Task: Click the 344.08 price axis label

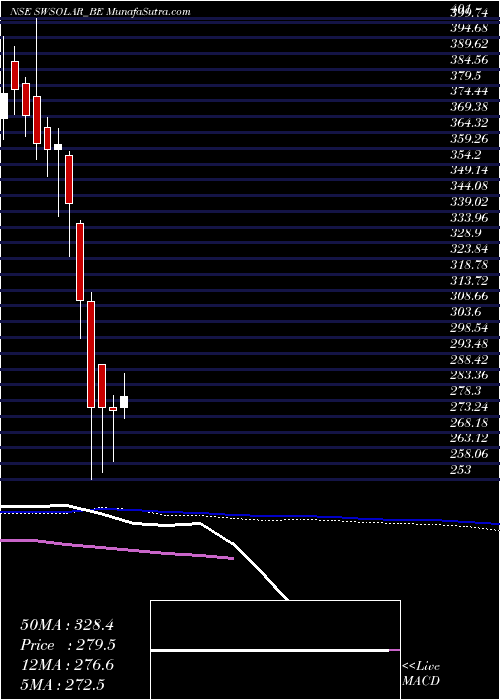Action: click(470, 186)
